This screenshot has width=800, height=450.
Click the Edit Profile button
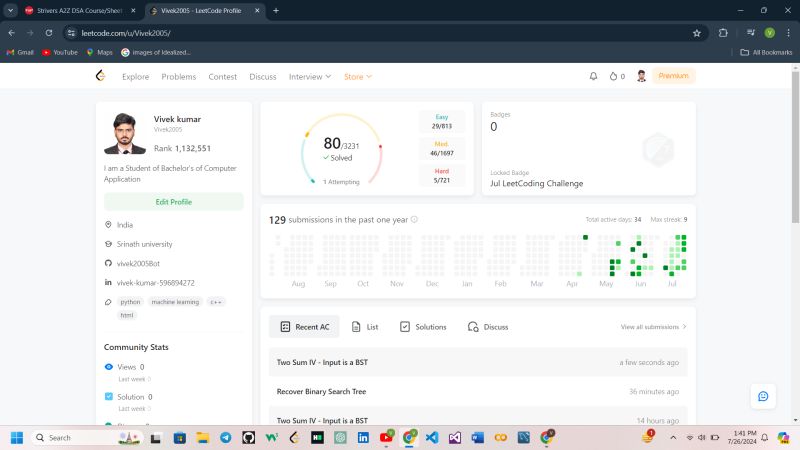tap(174, 202)
